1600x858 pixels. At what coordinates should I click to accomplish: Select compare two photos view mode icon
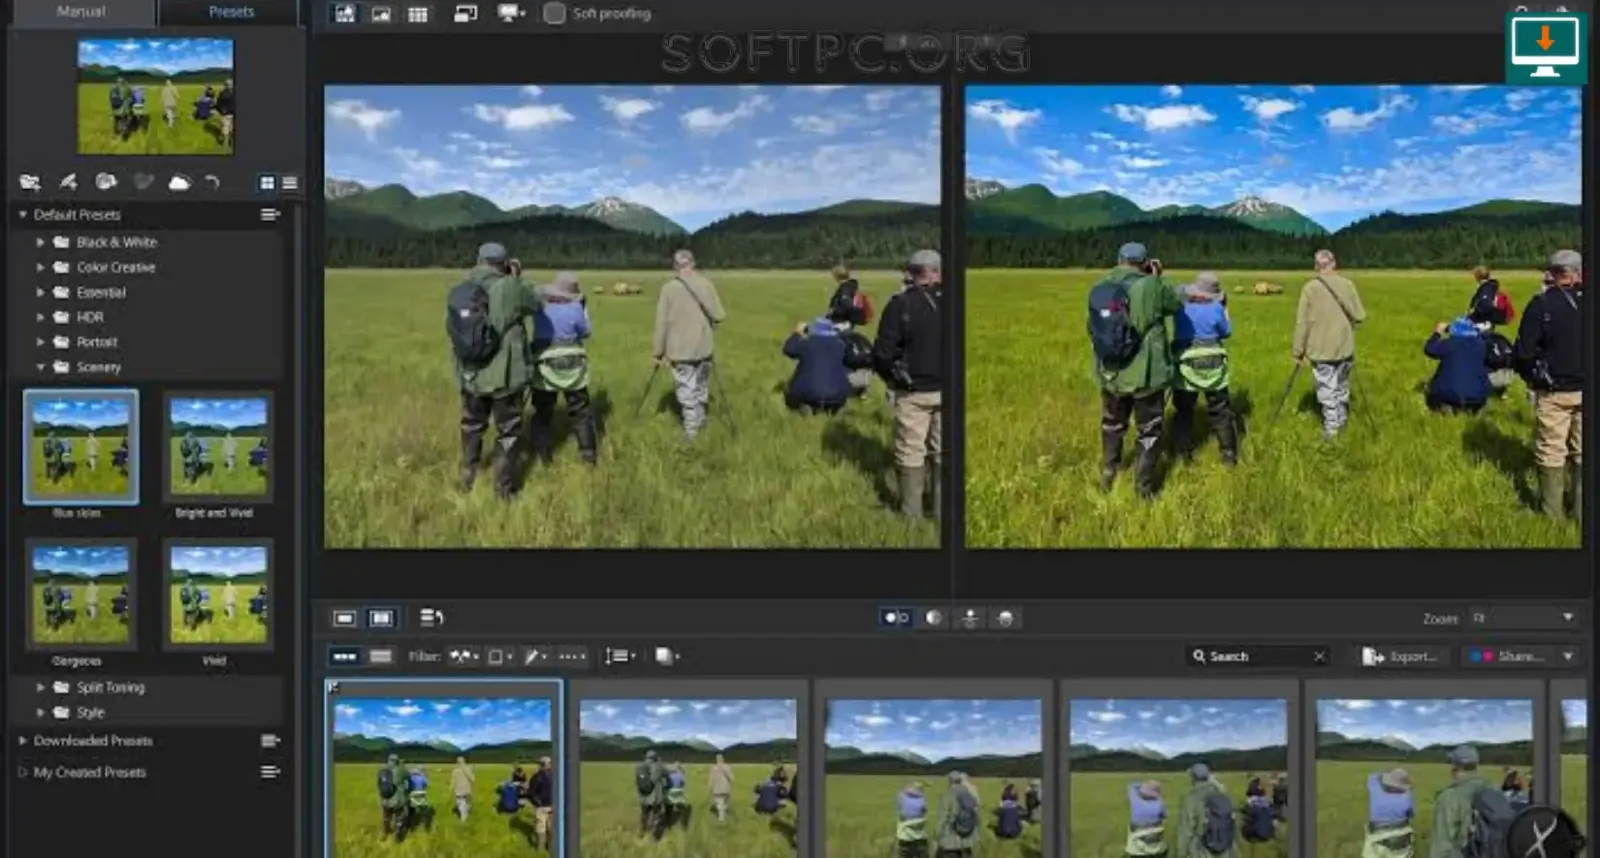pos(381,618)
